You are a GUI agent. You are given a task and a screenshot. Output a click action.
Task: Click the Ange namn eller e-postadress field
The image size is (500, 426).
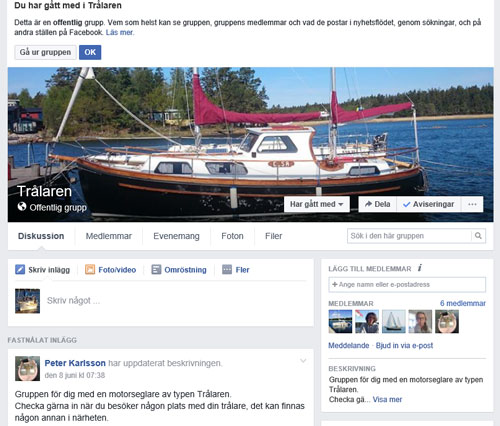coord(407,285)
